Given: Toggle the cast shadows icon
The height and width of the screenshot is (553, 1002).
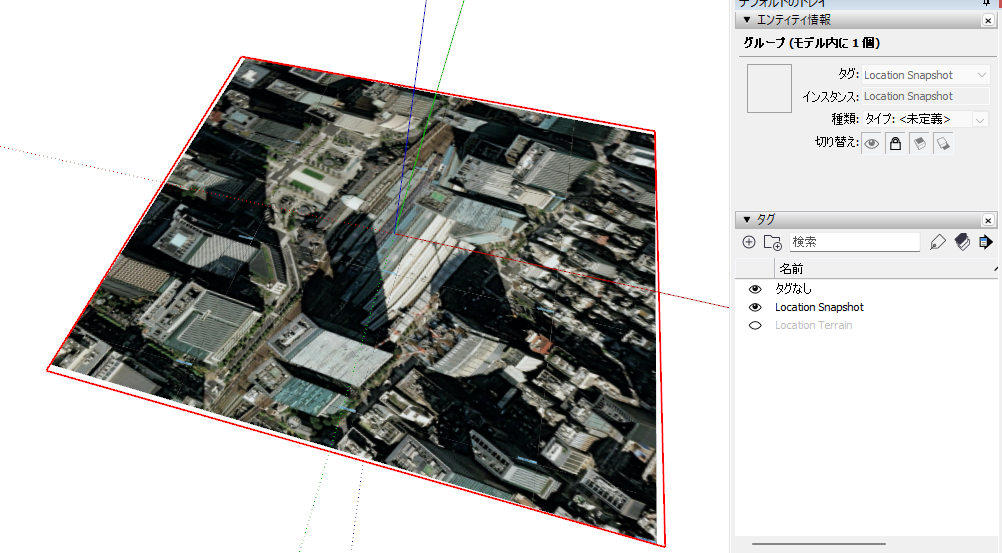Looking at the screenshot, I should [x=943, y=144].
